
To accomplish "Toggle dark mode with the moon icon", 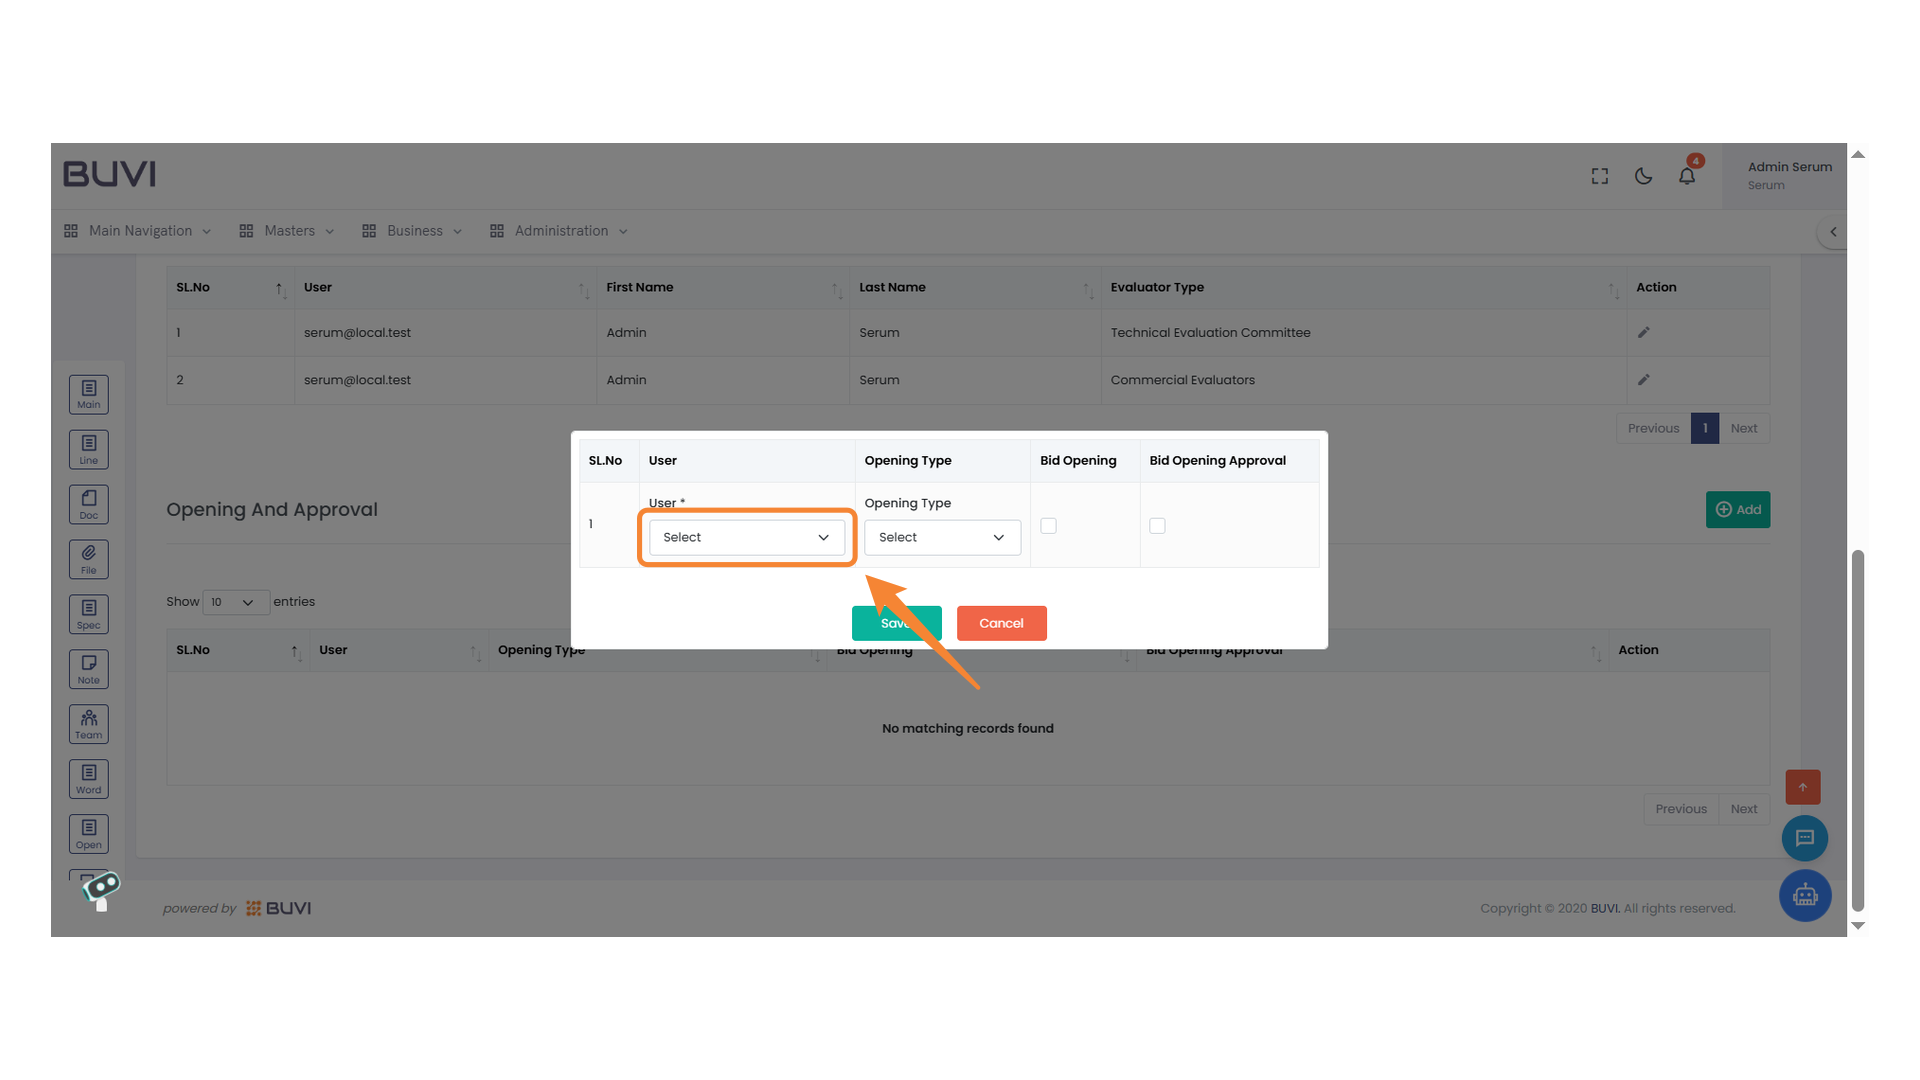I will coord(1643,175).
